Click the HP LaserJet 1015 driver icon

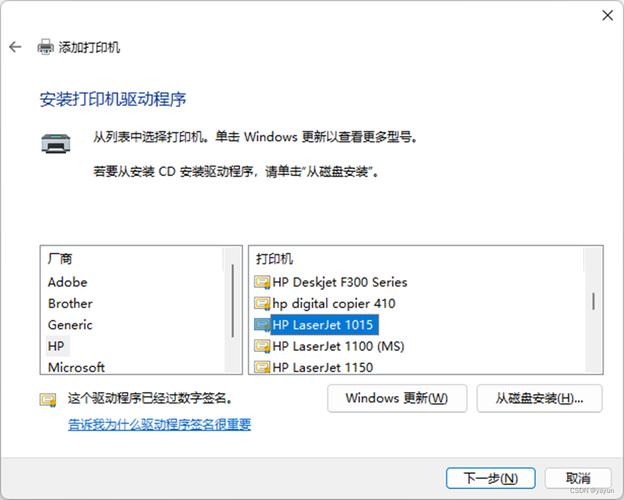[262, 325]
